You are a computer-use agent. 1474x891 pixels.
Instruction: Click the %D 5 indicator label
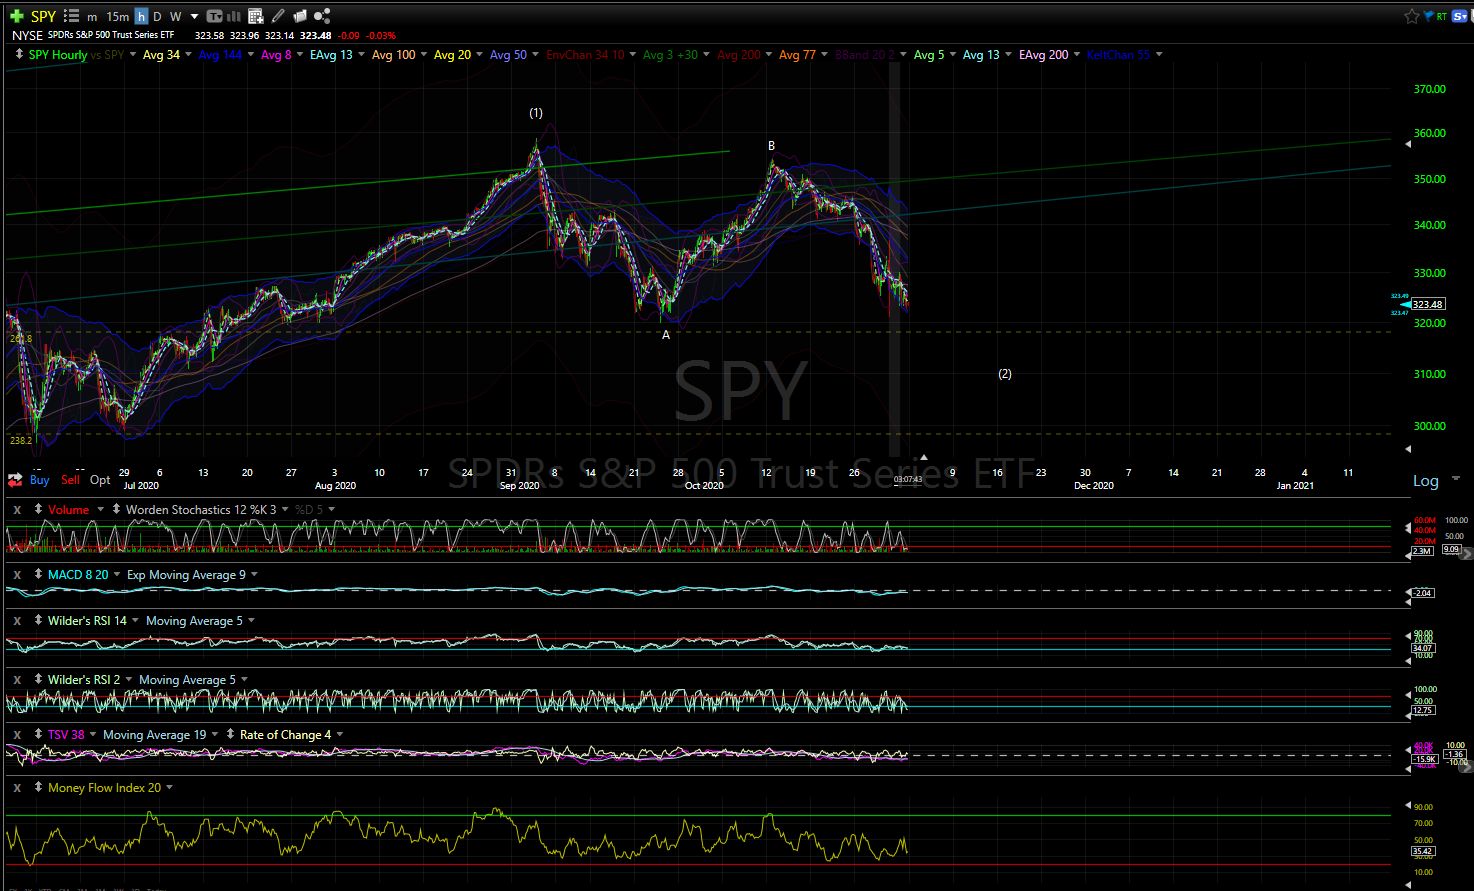pos(309,510)
